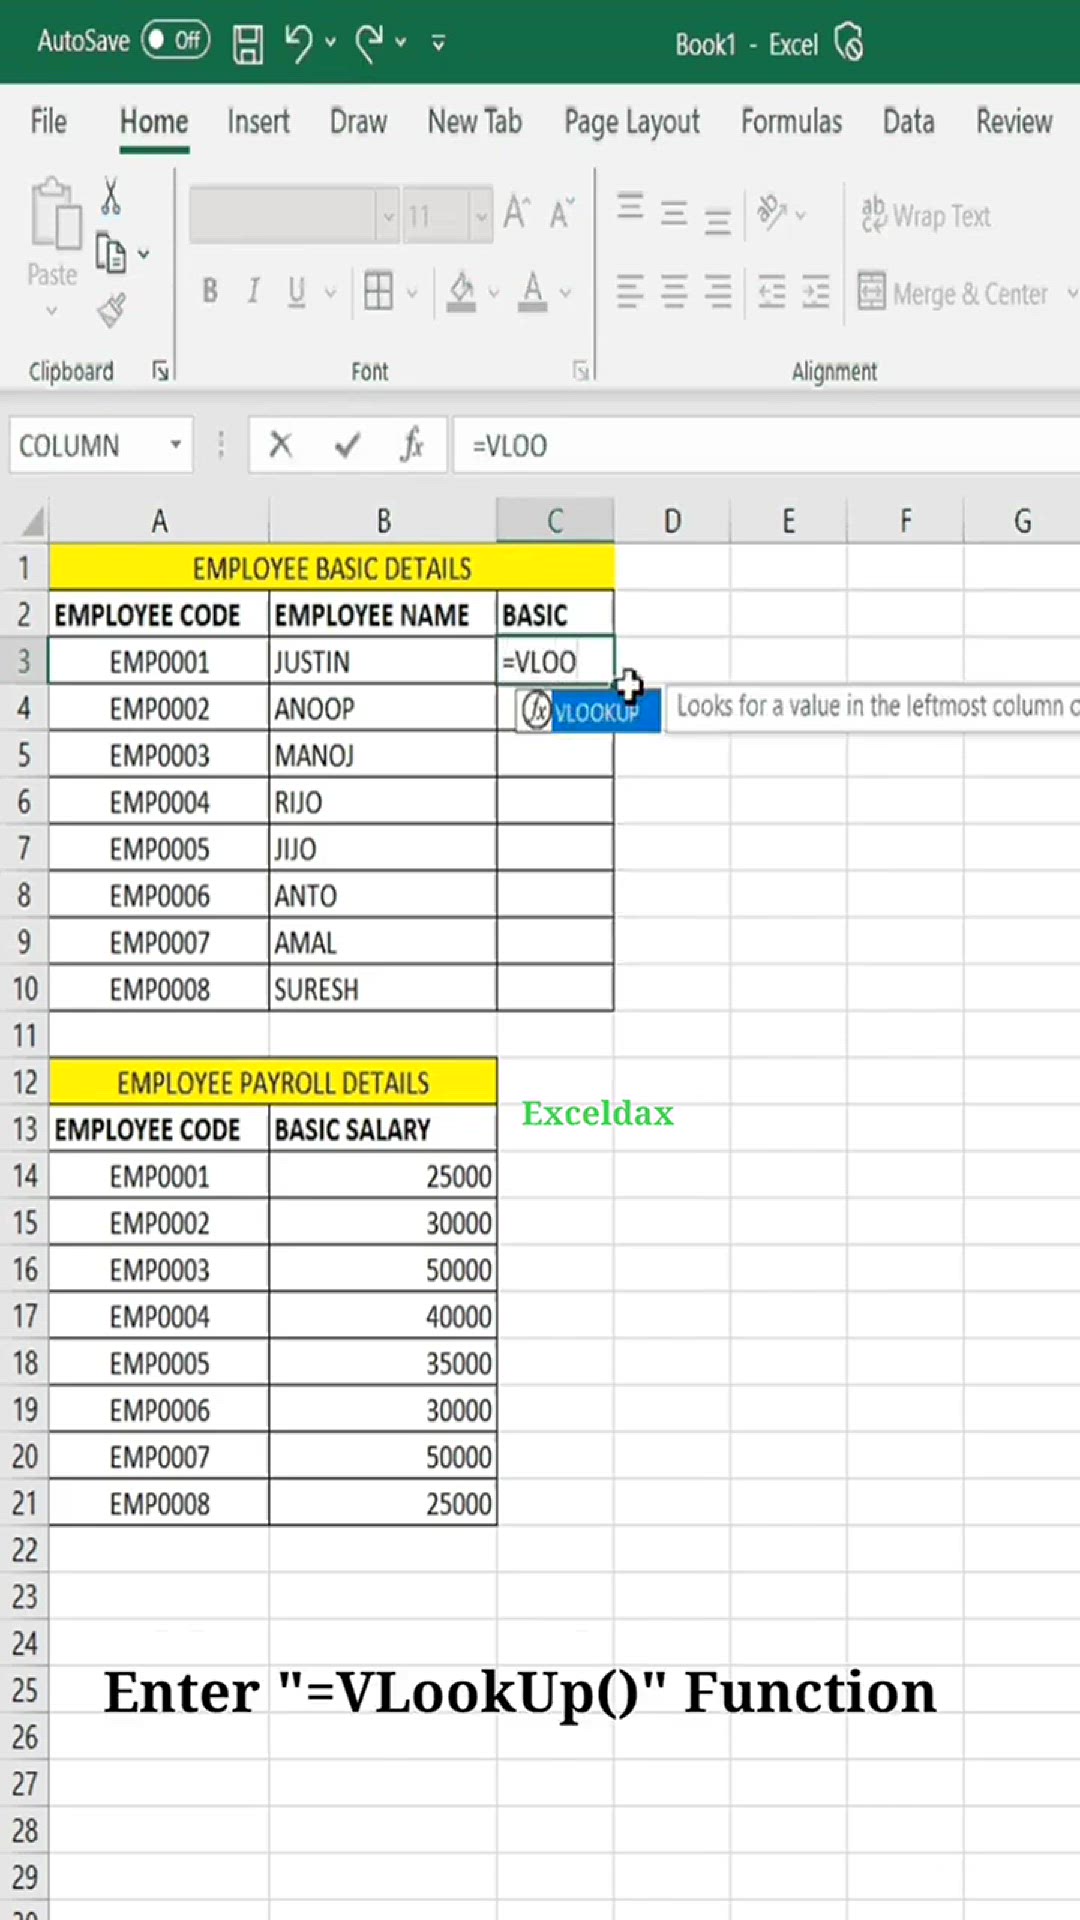Click Decrease Font Size icon
Image resolution: width=1080 pixels, height=1920 pixels.
(x=562, y=213)
